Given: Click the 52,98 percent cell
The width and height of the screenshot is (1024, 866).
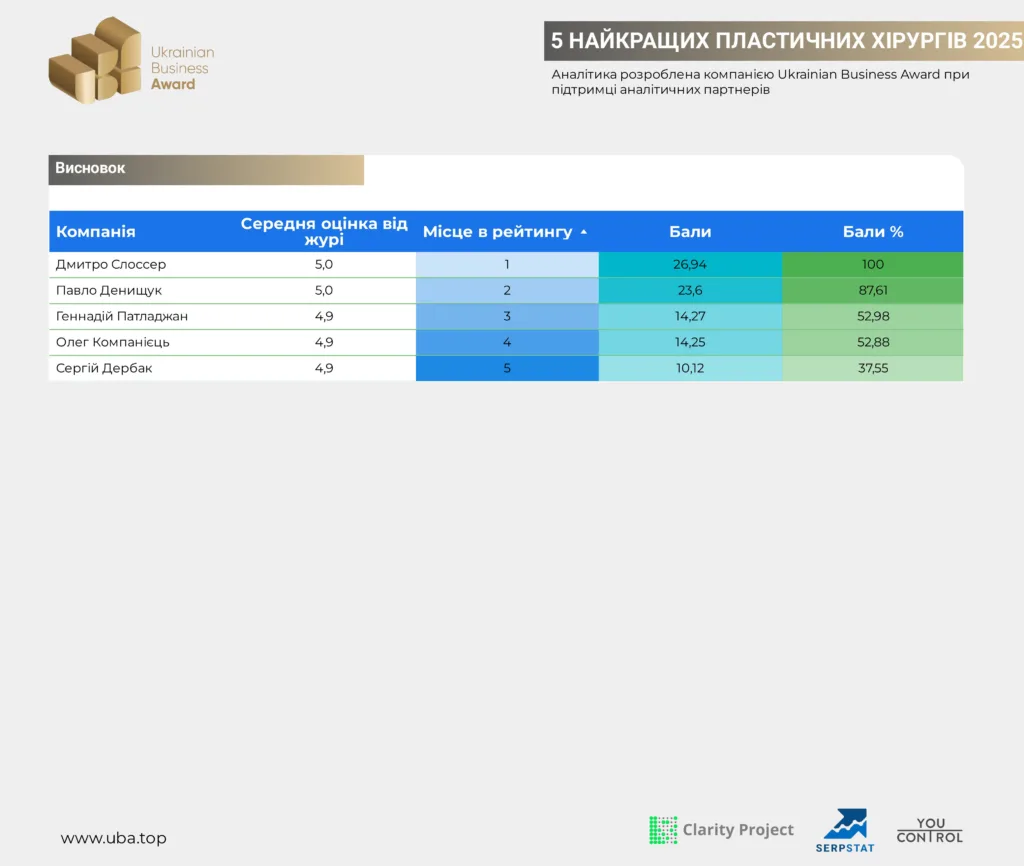Looking at the screenshot, I should tap(872, 316).
